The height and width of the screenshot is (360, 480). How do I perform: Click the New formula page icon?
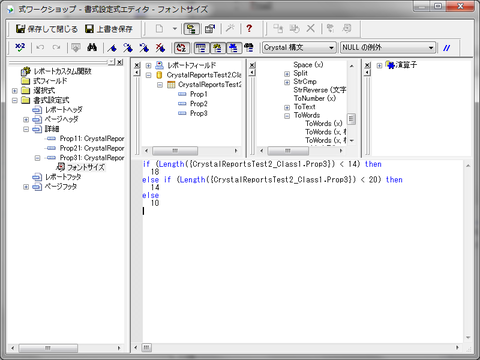tap(160, 29)
